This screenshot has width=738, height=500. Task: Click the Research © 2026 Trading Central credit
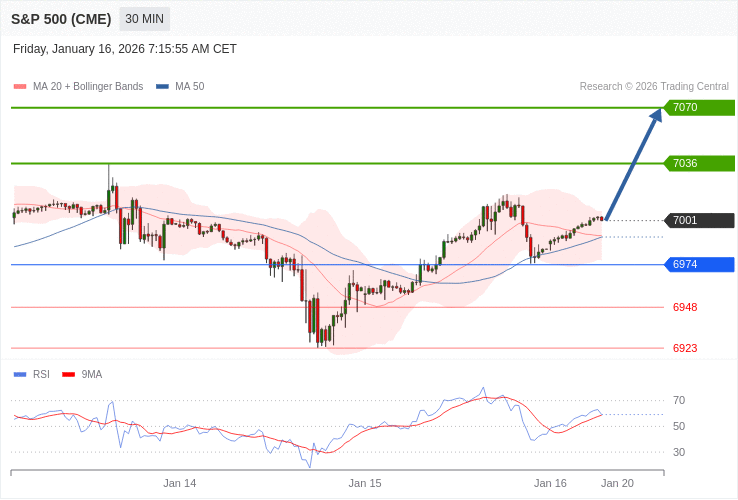coord(654,87)
